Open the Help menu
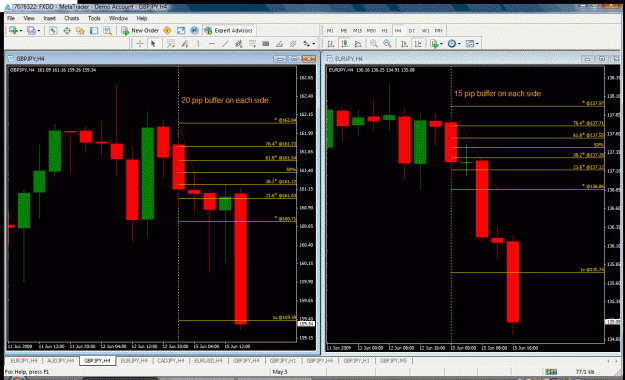 click(x=142, y=18)
